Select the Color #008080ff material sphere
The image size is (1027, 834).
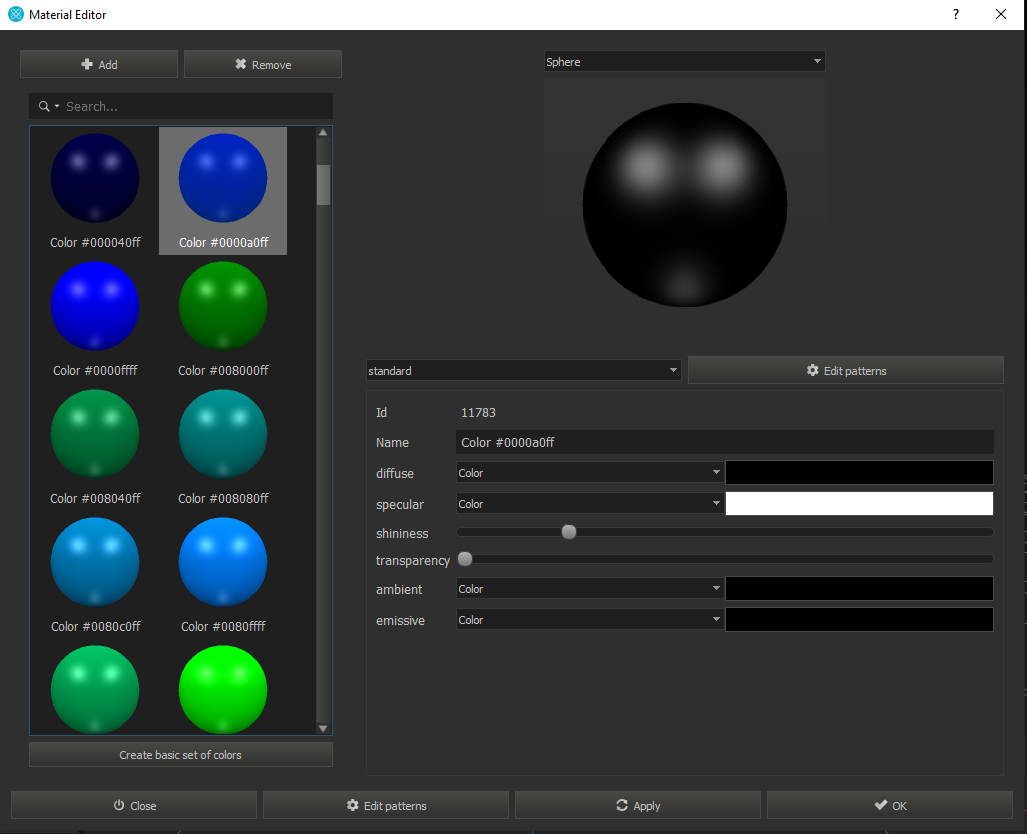click(223, 434)
